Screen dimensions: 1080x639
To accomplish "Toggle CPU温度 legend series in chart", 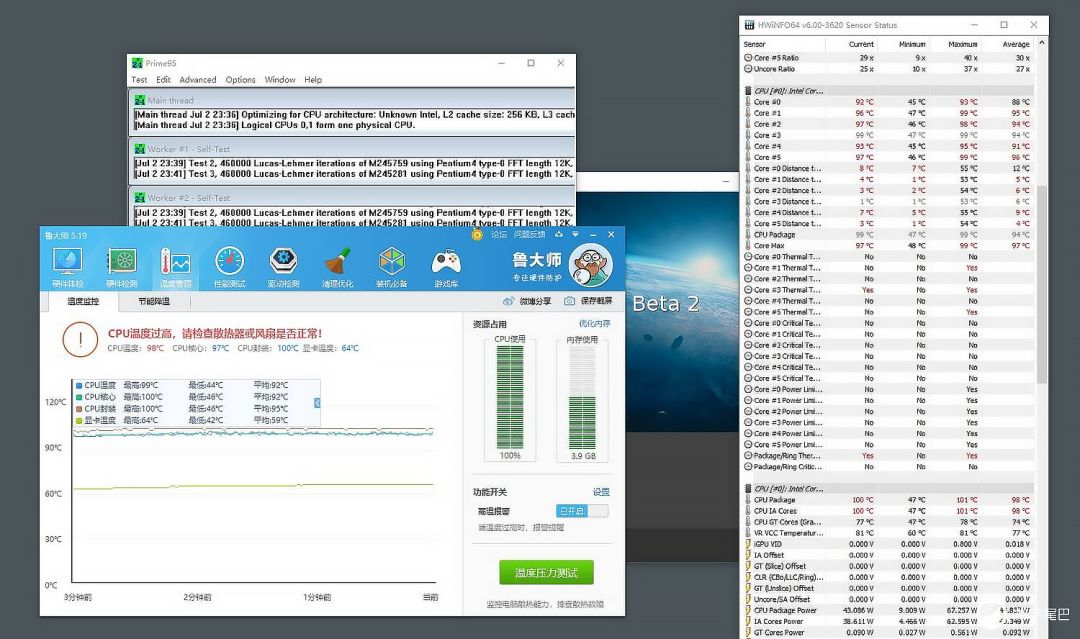I will pos(79,386).
